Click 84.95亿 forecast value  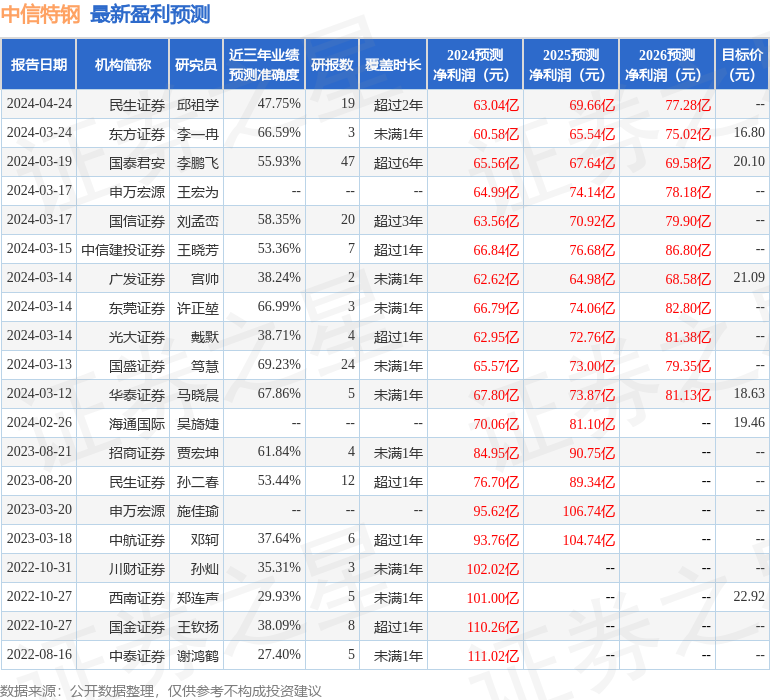click(495, 452)
